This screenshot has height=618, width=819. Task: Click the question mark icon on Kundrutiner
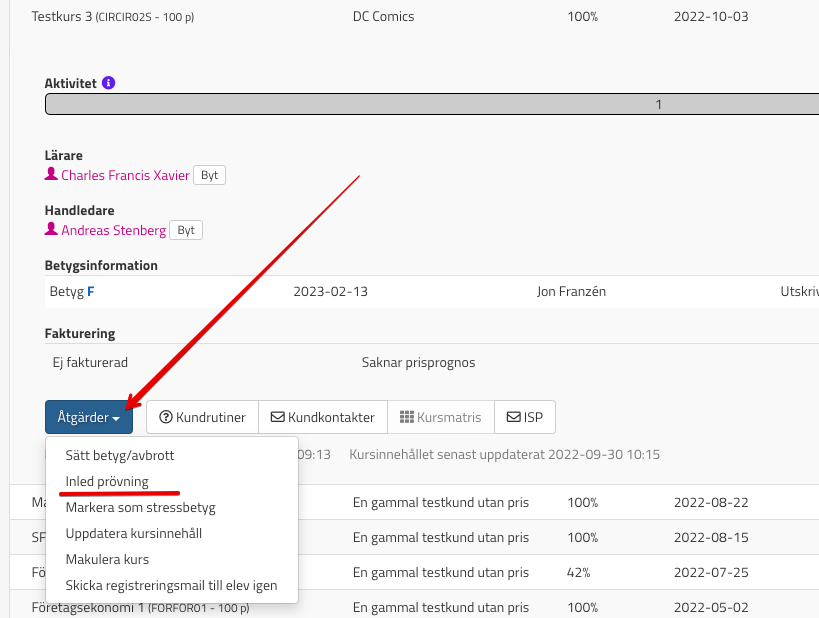pos(166,417)
